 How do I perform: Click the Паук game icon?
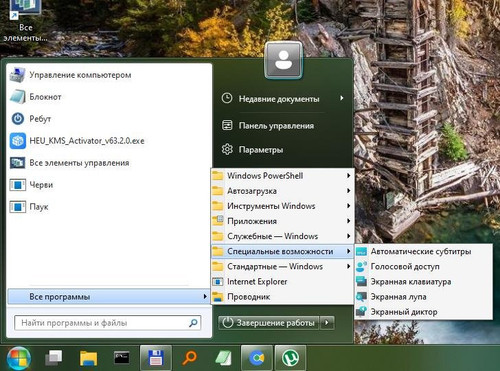coord(17,207)
